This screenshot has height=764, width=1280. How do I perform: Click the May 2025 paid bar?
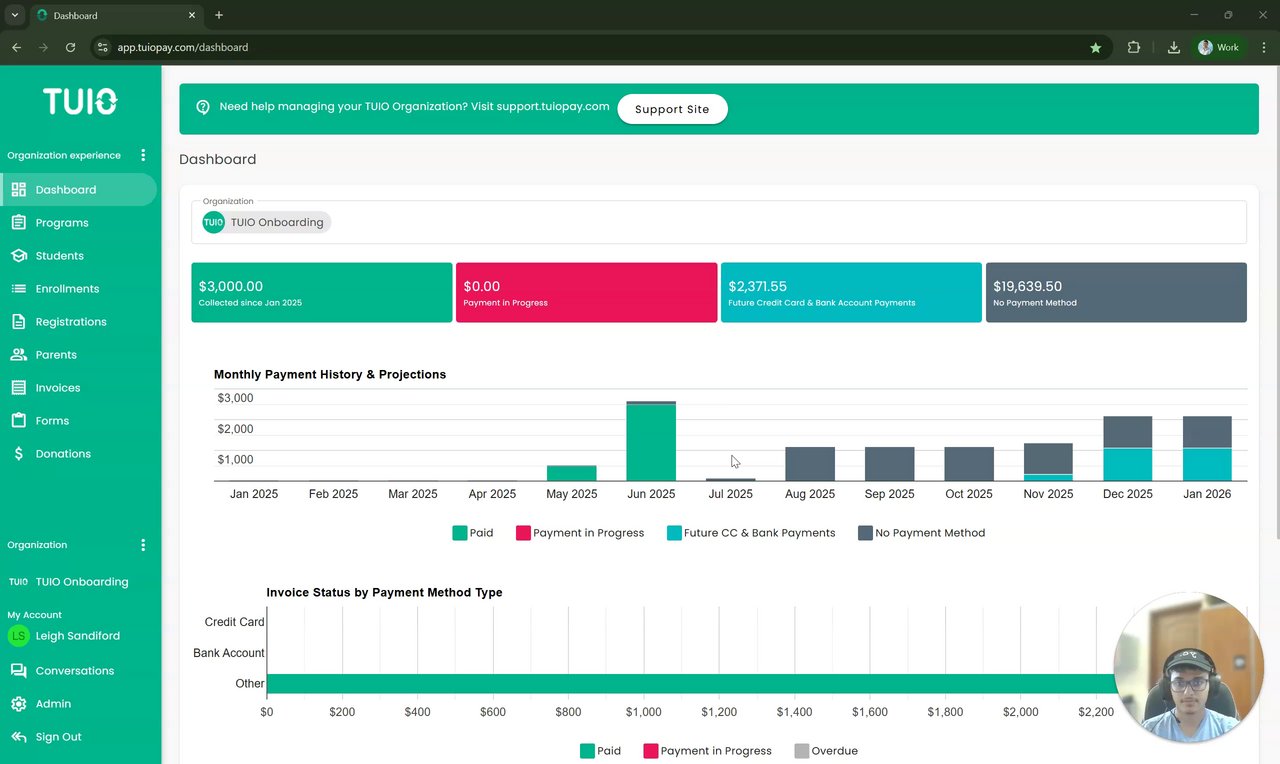[x=572, y=473]
